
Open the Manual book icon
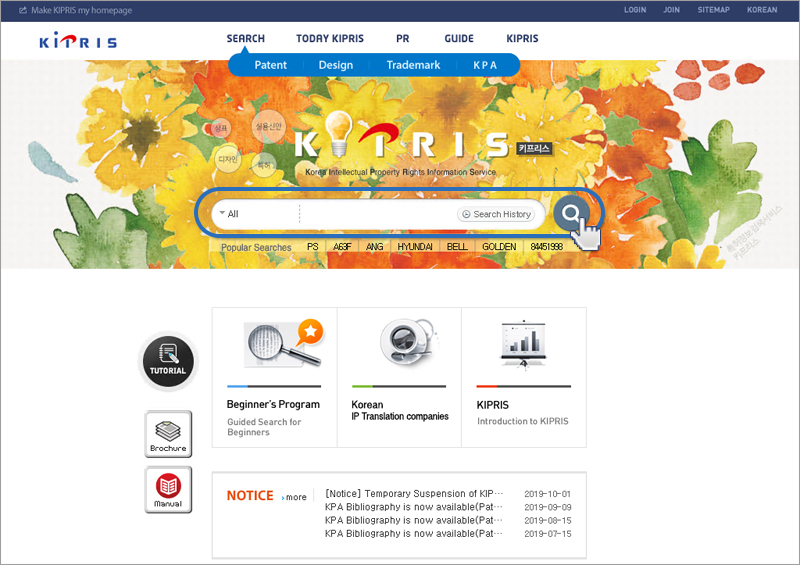[x=168, y=489]
